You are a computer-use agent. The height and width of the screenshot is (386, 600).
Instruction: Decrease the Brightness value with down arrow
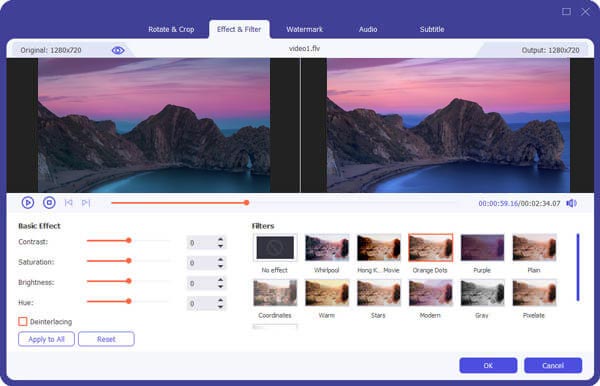220,287
